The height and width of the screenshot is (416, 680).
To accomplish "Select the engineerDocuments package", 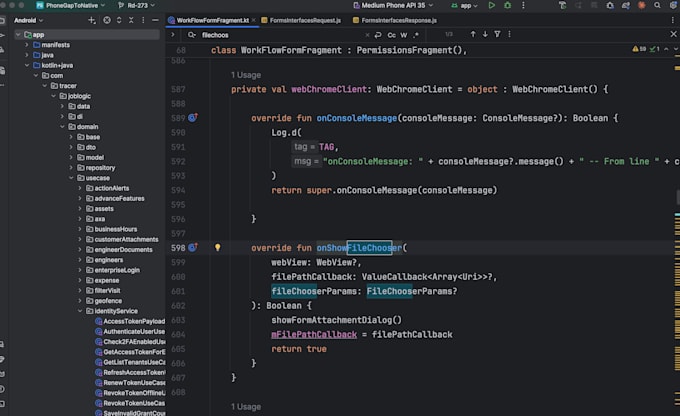I will pos(123,250).
